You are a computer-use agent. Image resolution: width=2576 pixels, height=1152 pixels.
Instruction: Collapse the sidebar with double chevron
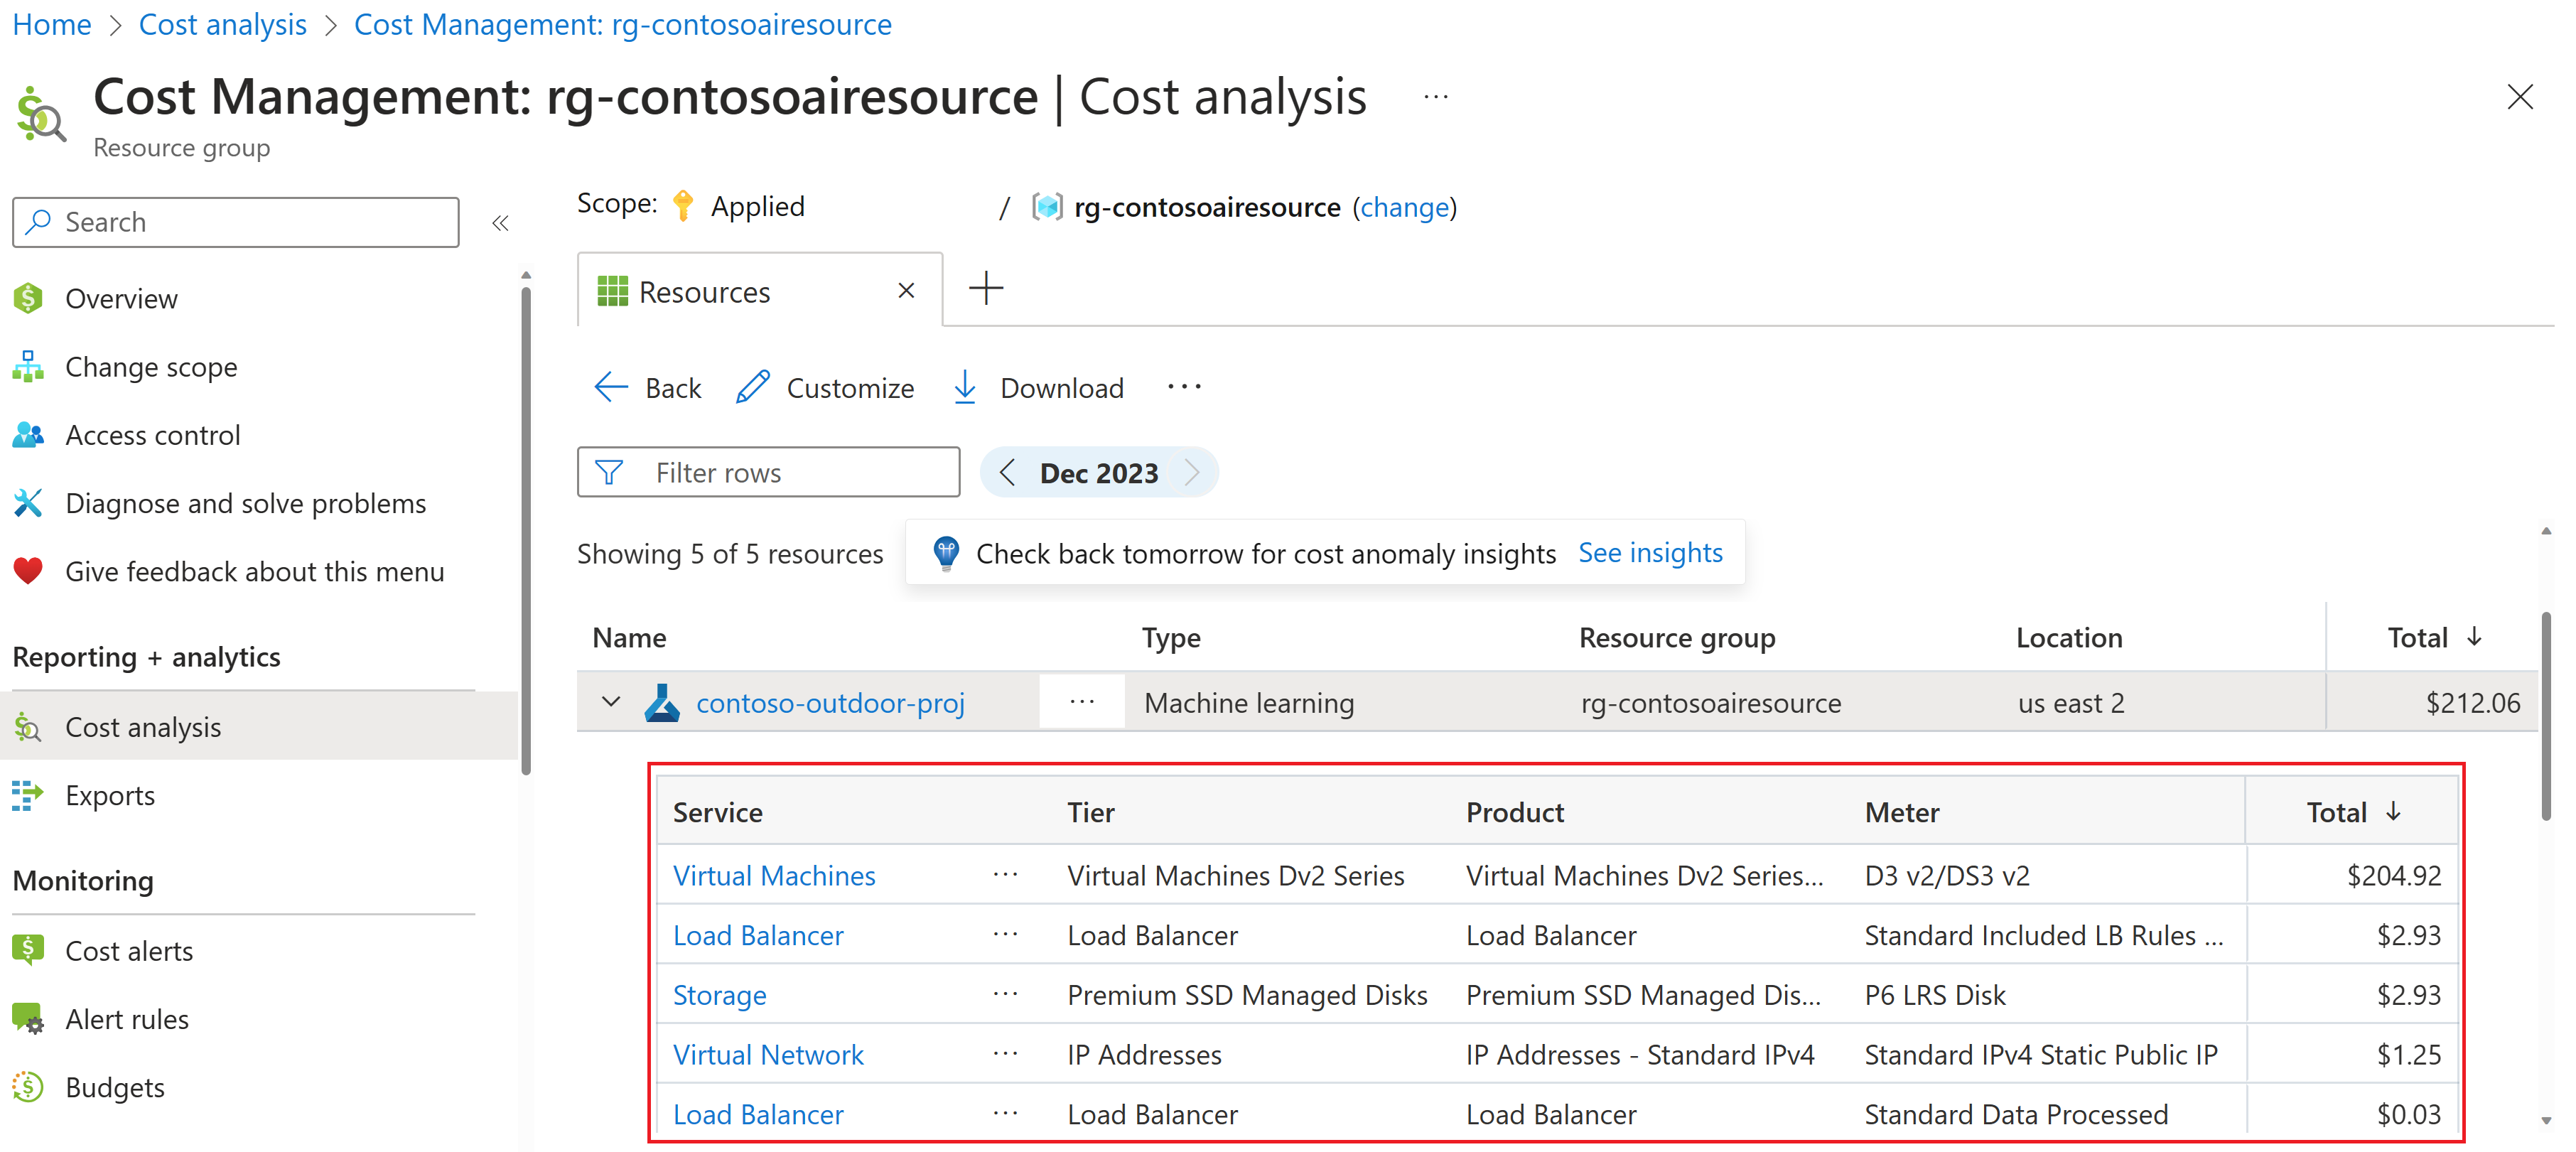(500, 222)
